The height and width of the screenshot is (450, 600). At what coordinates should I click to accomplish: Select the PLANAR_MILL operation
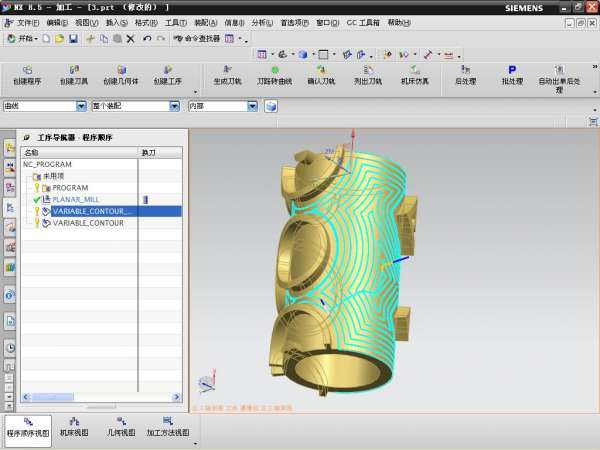[x=75, y=199]
